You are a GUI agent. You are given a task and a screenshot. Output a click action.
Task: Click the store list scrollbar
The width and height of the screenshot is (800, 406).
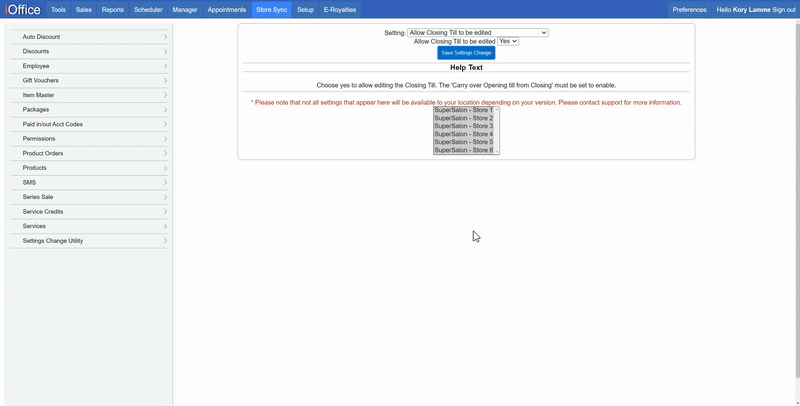point(497,131)
